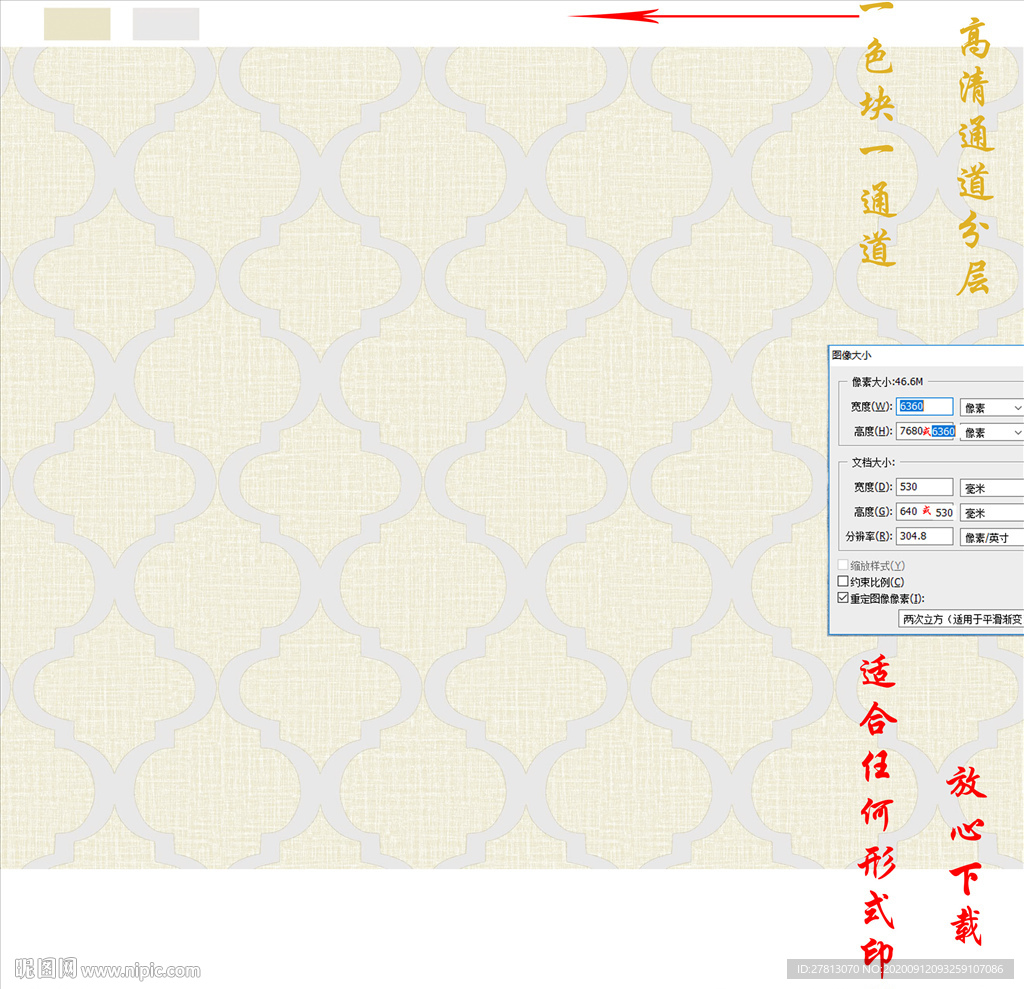1024x989 pixels.
Task: Click the pixel height (H) field showing 7680
Action: 924,431
